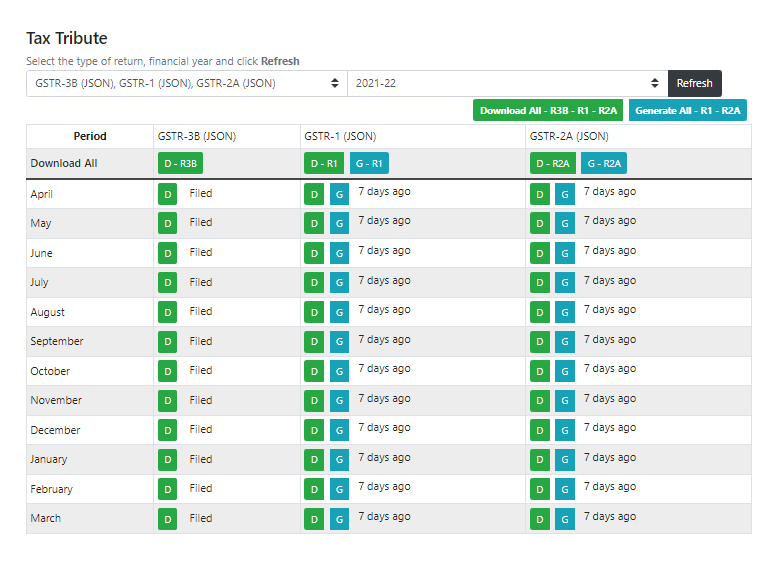The height and width of the screenshot is (568, 777).
Task: Download GSTR-3B for July
Action: 167,283
